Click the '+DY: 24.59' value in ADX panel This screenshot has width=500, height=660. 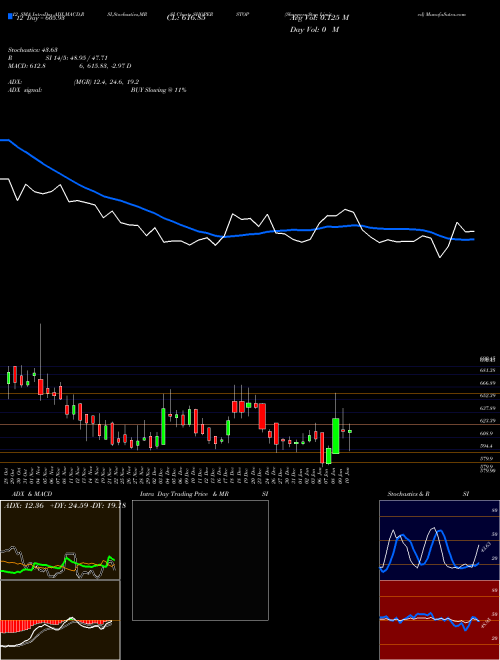pyautogui.click(x=69, y=505)
